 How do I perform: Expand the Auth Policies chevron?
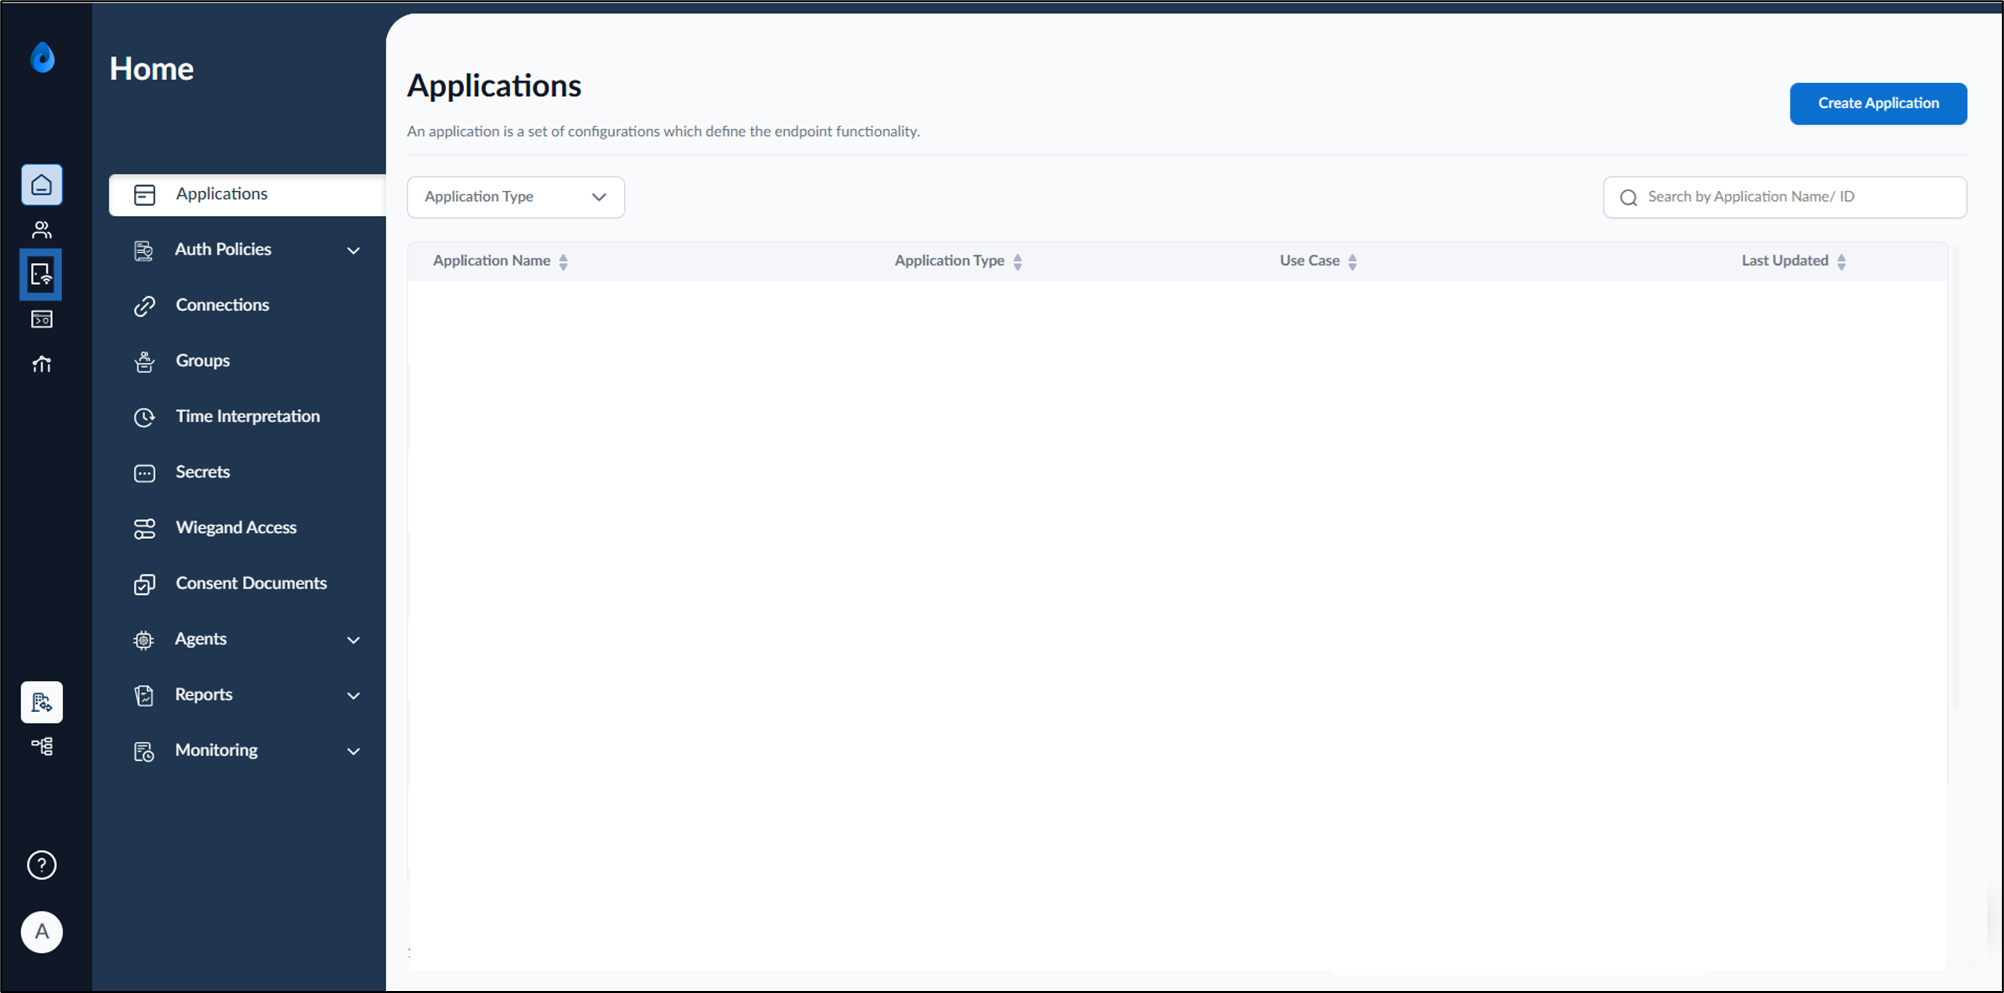[x=353, y=250]
